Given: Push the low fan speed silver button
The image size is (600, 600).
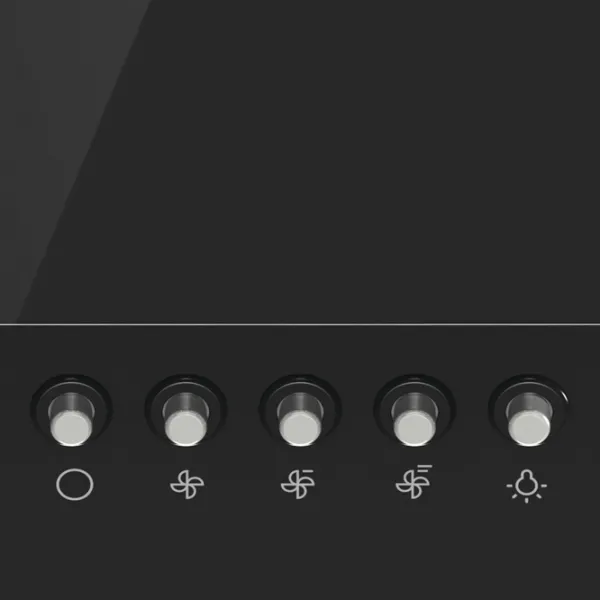Looking at the screenshot, I should 186,420.
